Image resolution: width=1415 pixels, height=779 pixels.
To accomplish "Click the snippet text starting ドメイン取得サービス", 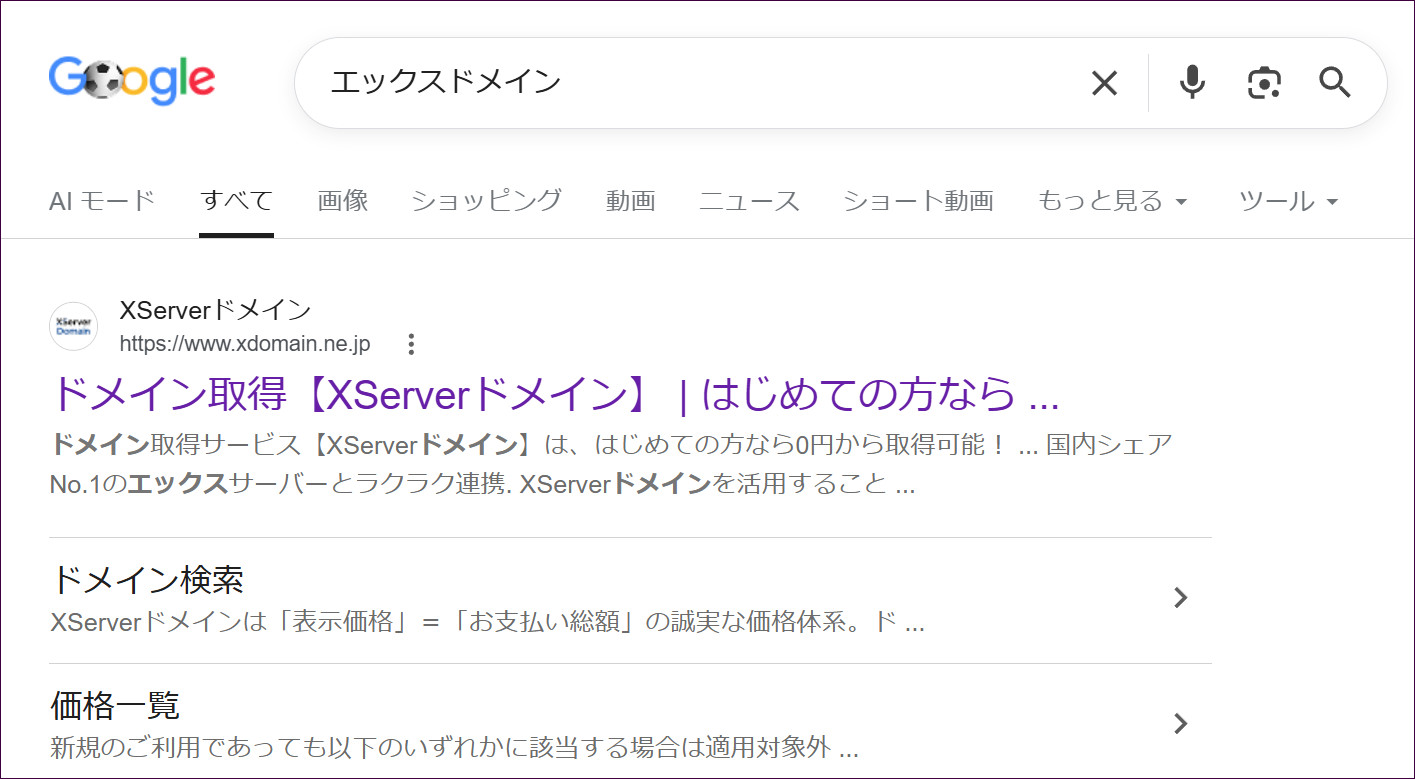I will (611, 464).
